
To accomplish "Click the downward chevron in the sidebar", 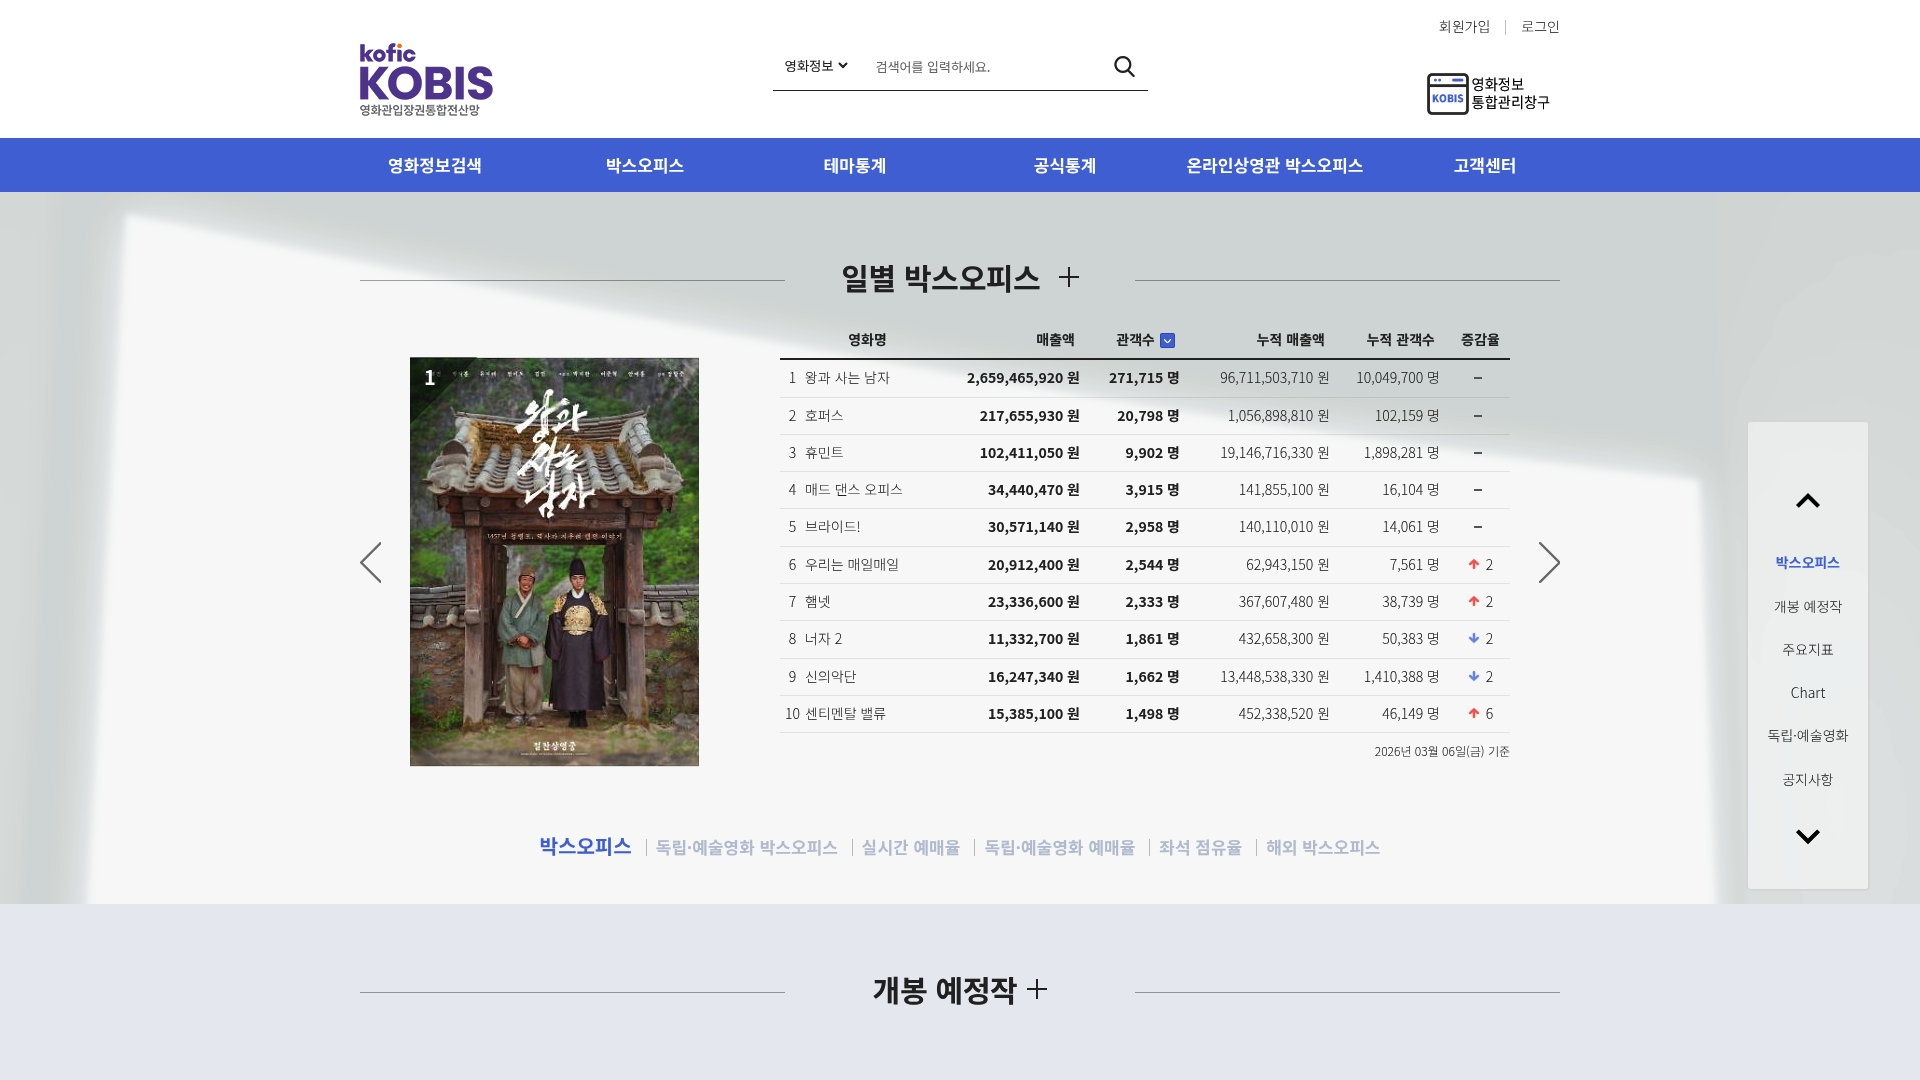I will coord(1808,837).
